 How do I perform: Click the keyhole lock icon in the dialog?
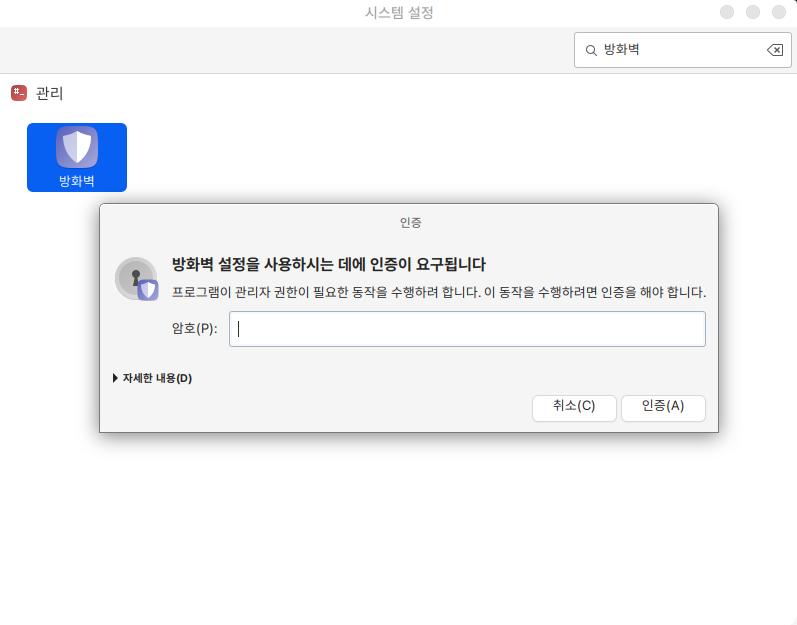tap(133, 277)
